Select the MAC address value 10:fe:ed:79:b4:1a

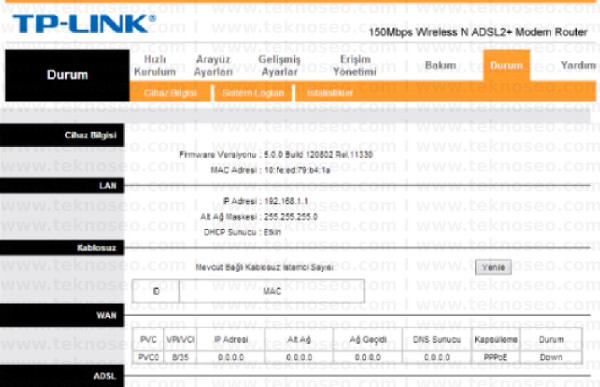tap(297, 170)
